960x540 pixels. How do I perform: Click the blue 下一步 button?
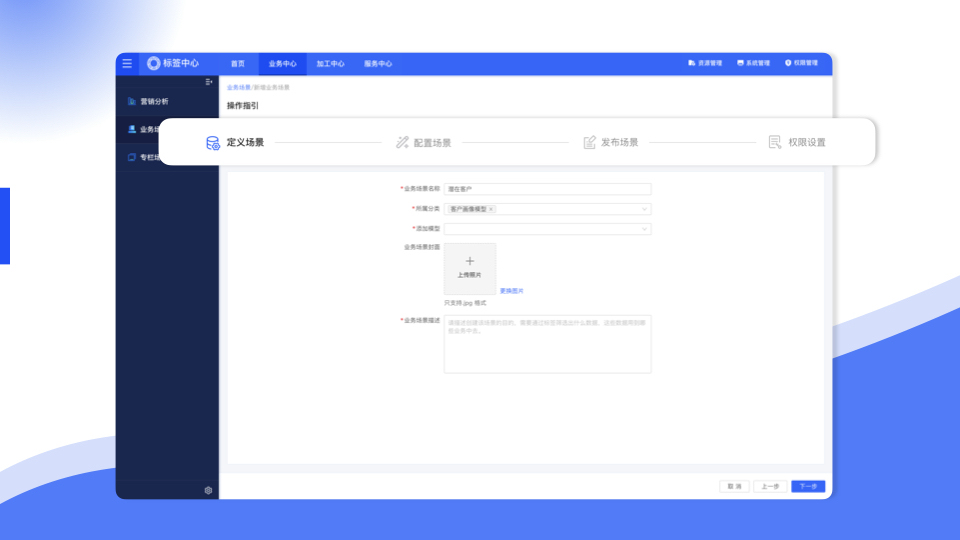coord(808,486)
